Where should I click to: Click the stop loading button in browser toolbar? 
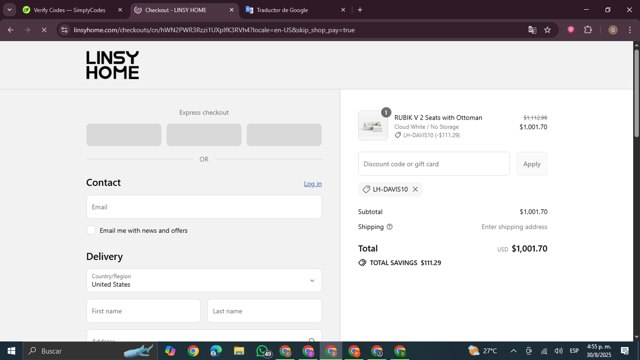click(44, 30)
